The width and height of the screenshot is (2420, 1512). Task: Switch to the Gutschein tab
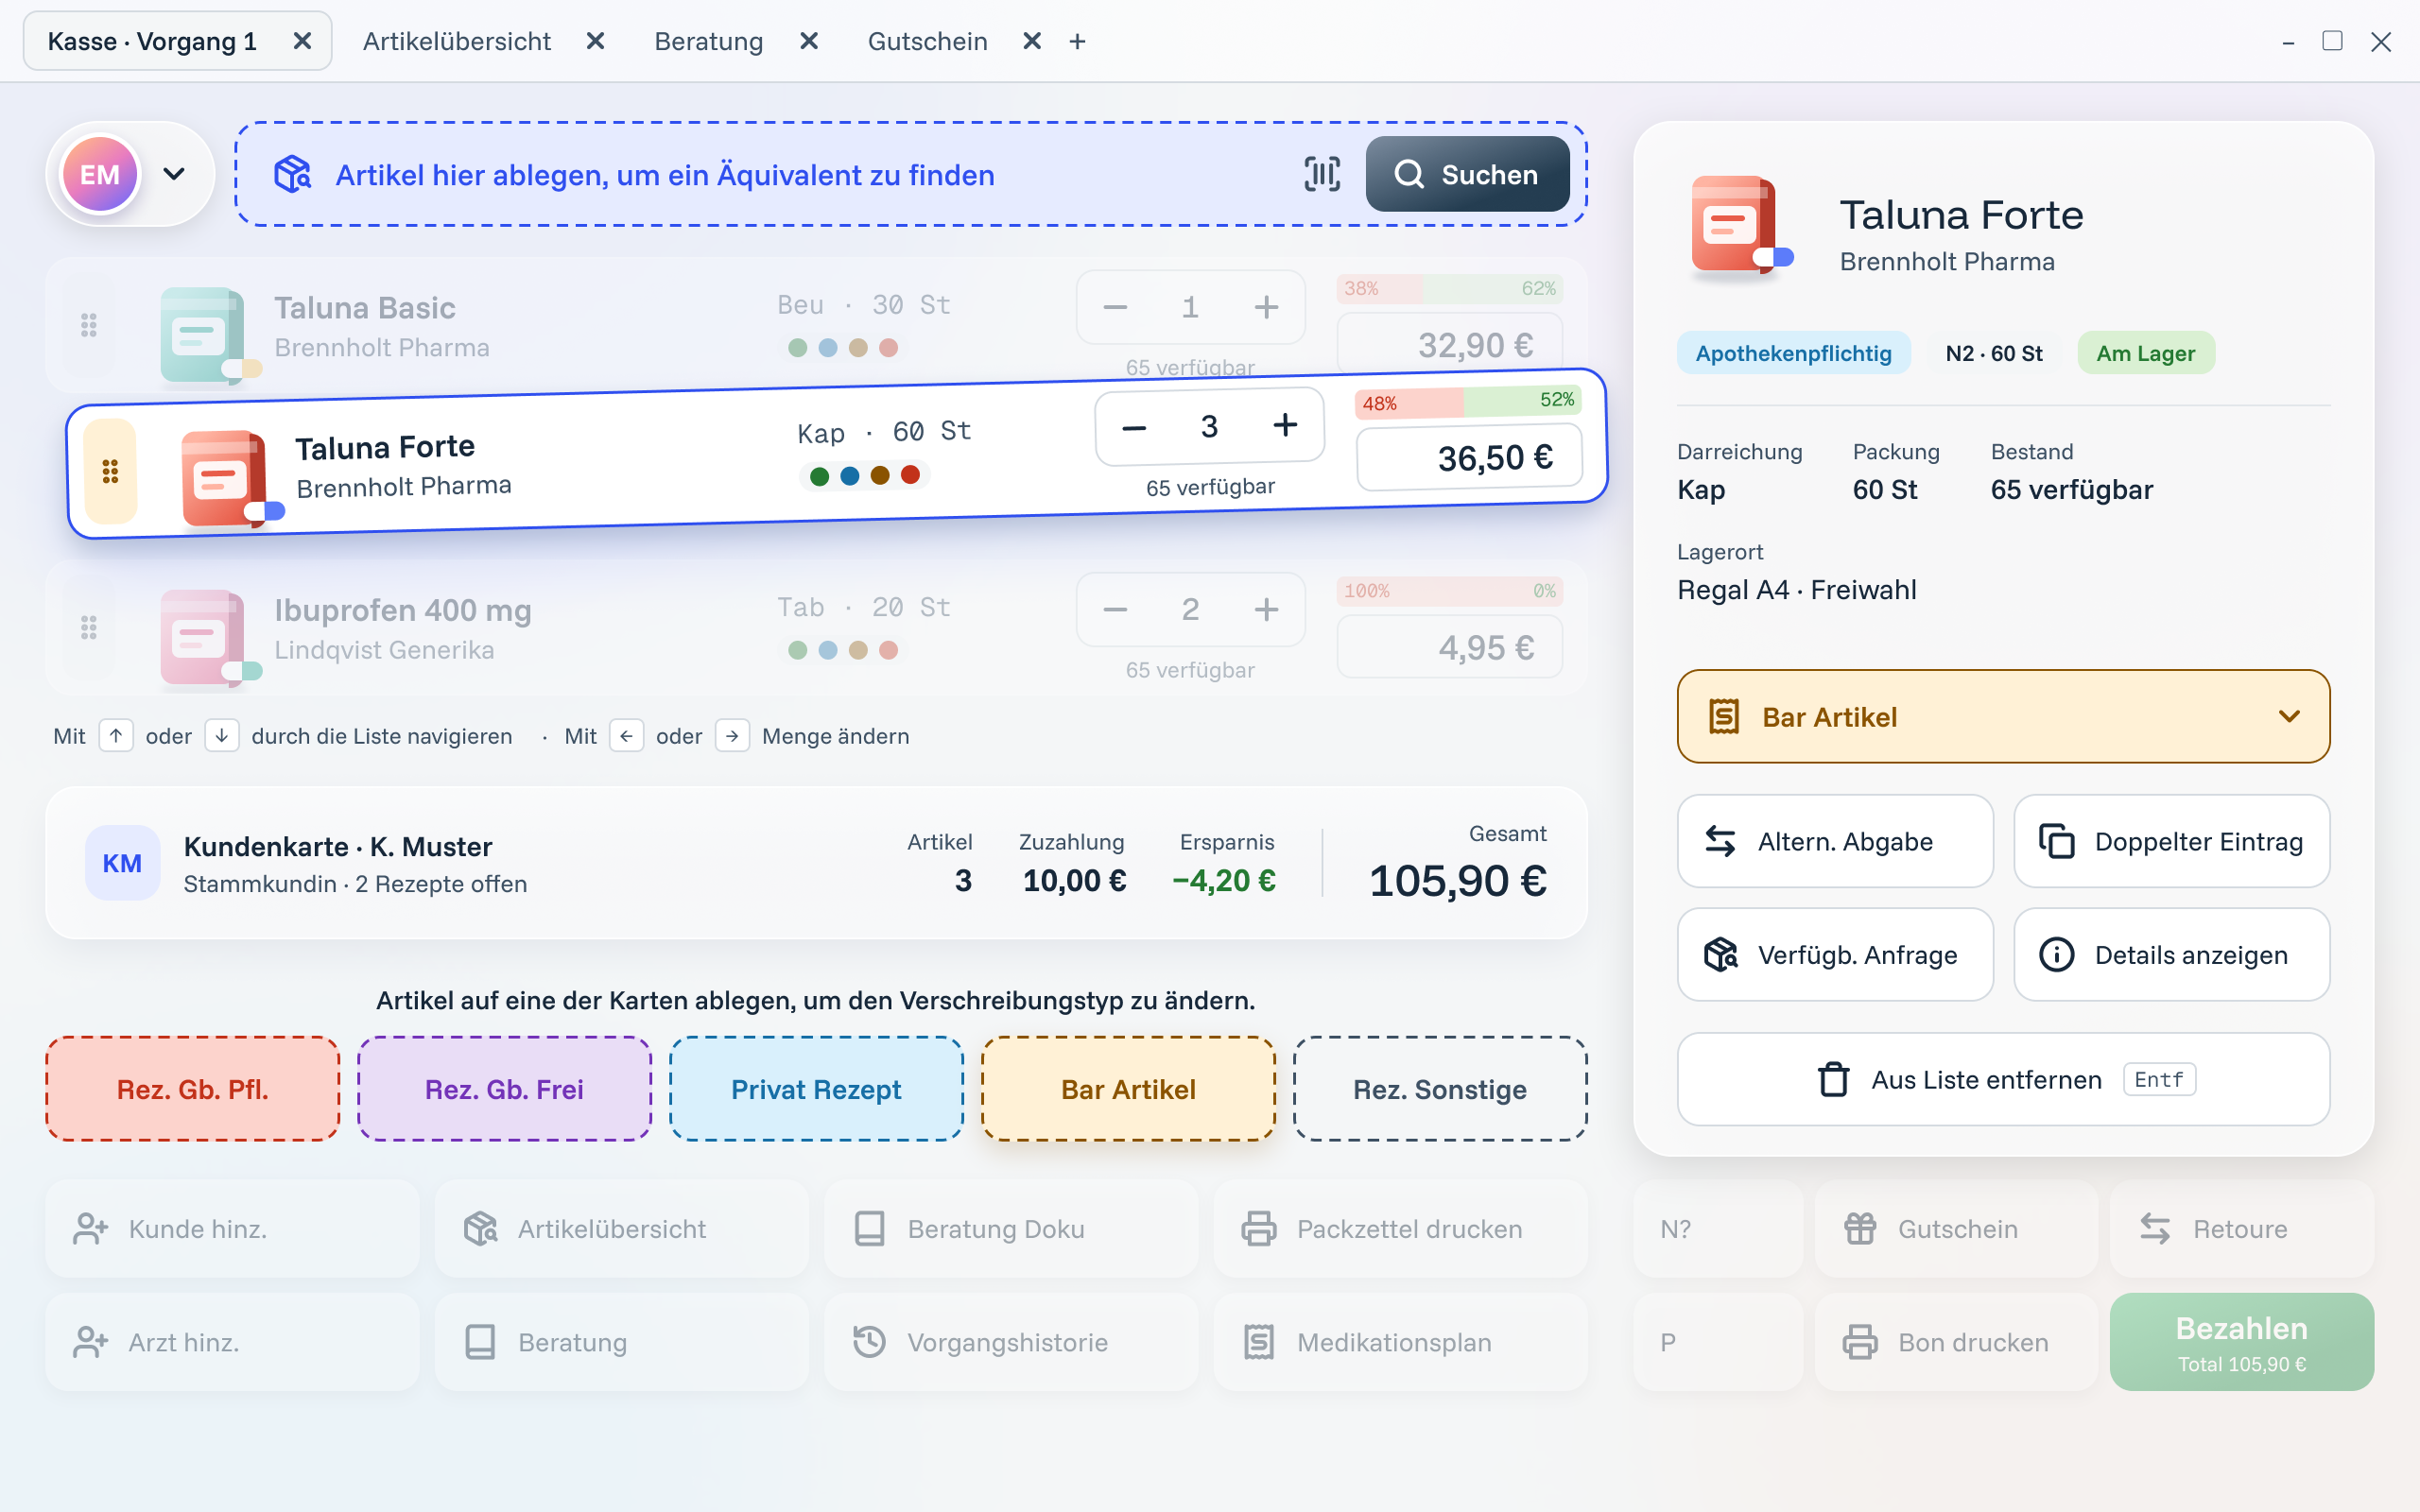[927, 41]
